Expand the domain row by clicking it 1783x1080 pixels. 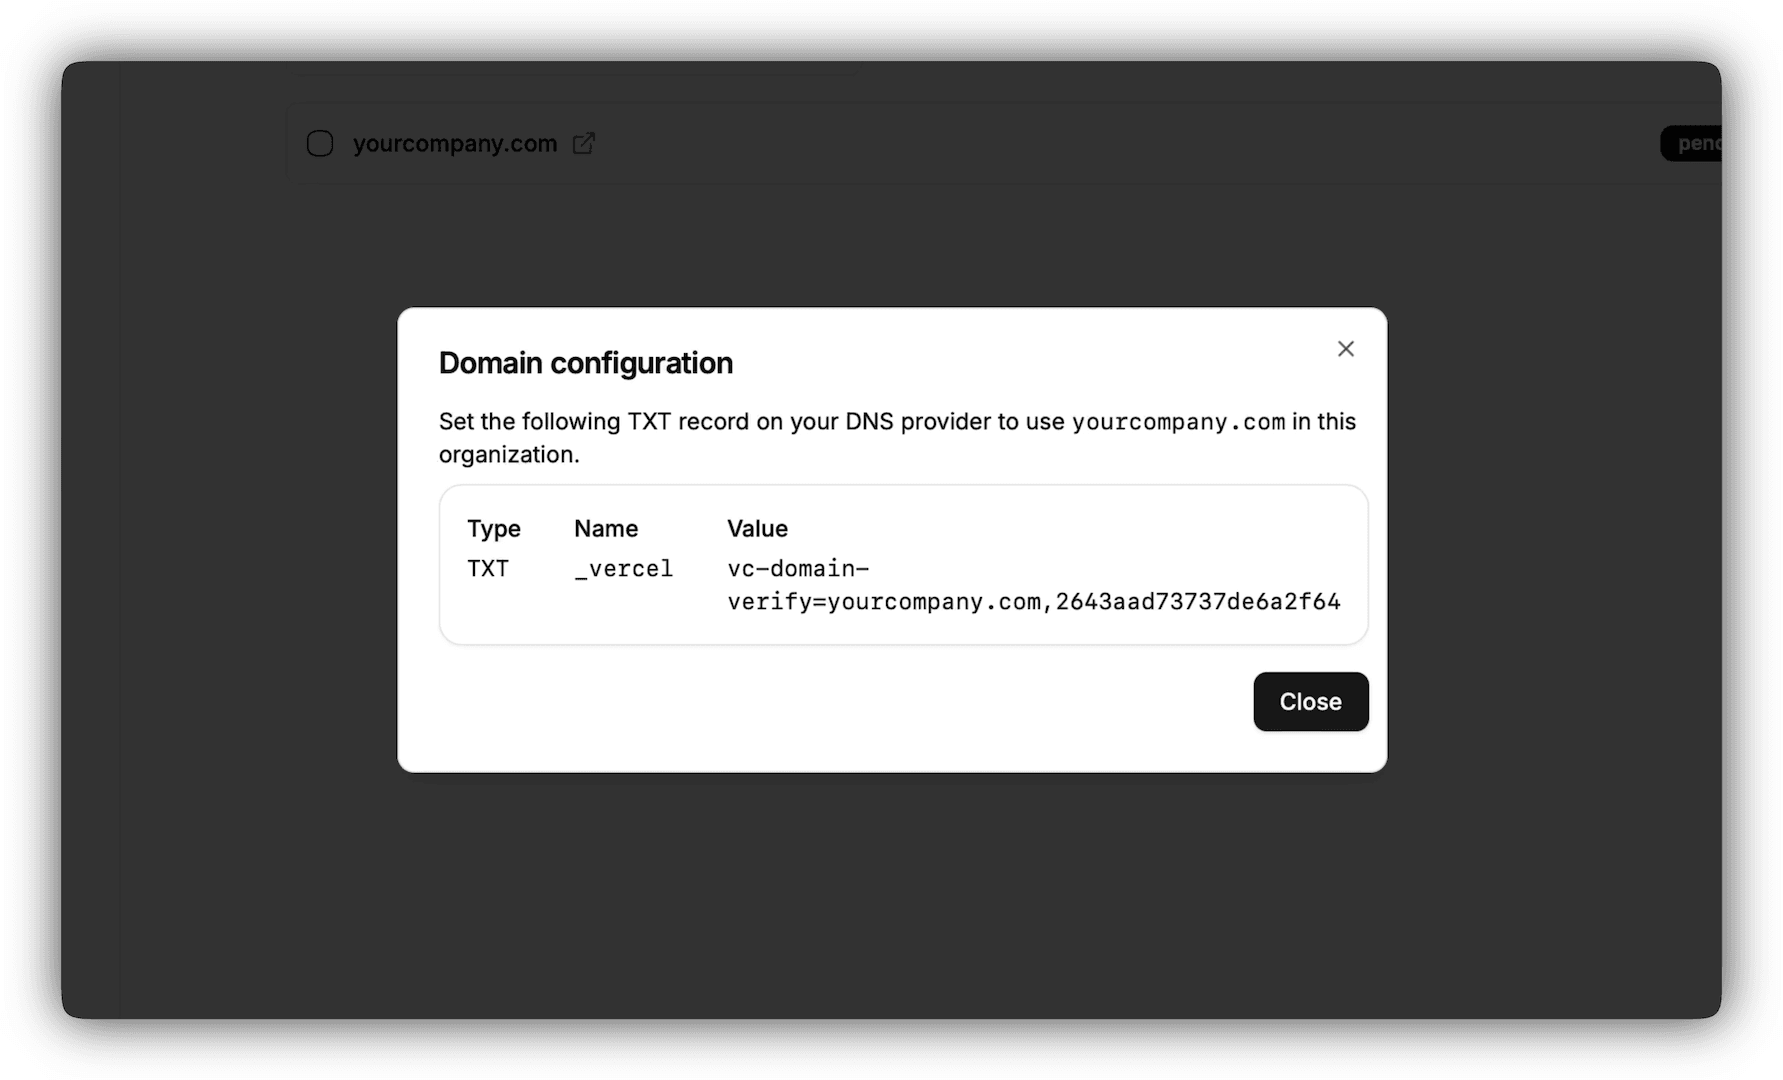point(900,143)
